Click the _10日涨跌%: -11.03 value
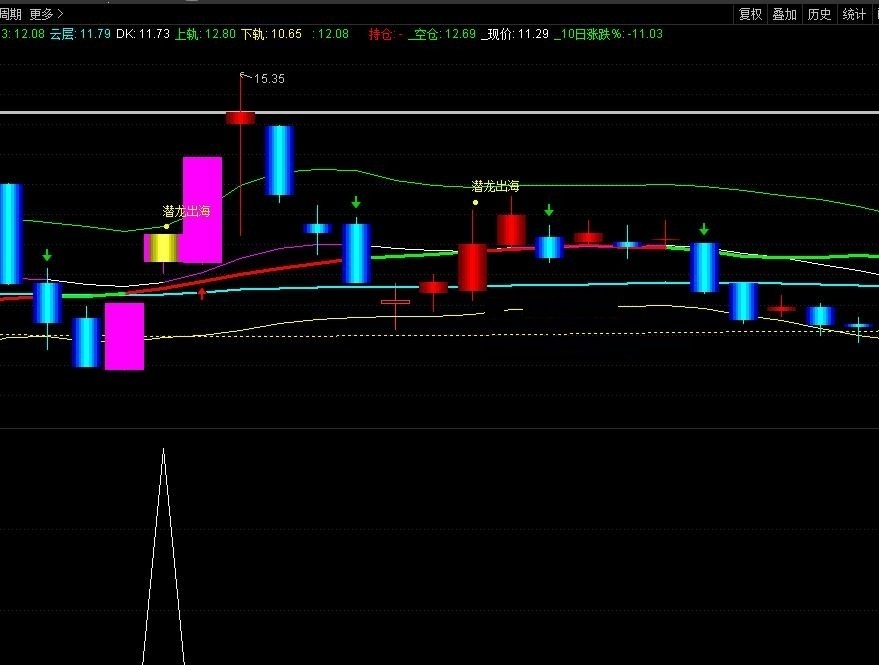Image resolution: width=879 pixels, height=665 pixels. pos(608,34)
